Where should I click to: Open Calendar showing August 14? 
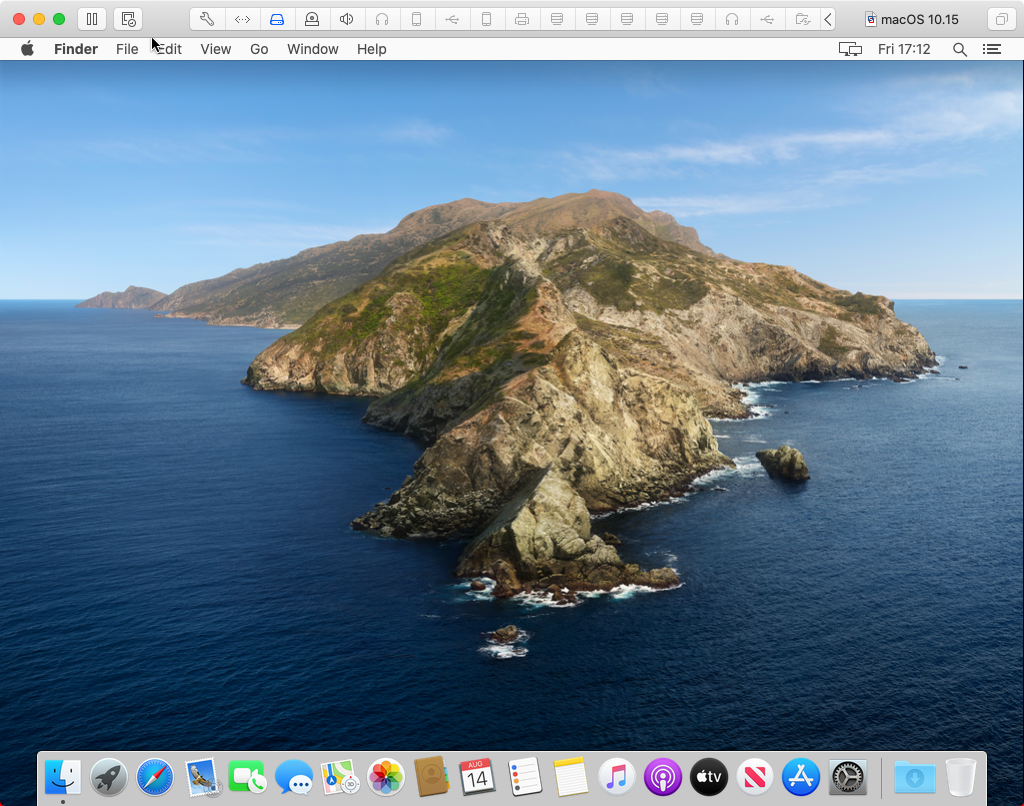(x=477, y=777)
